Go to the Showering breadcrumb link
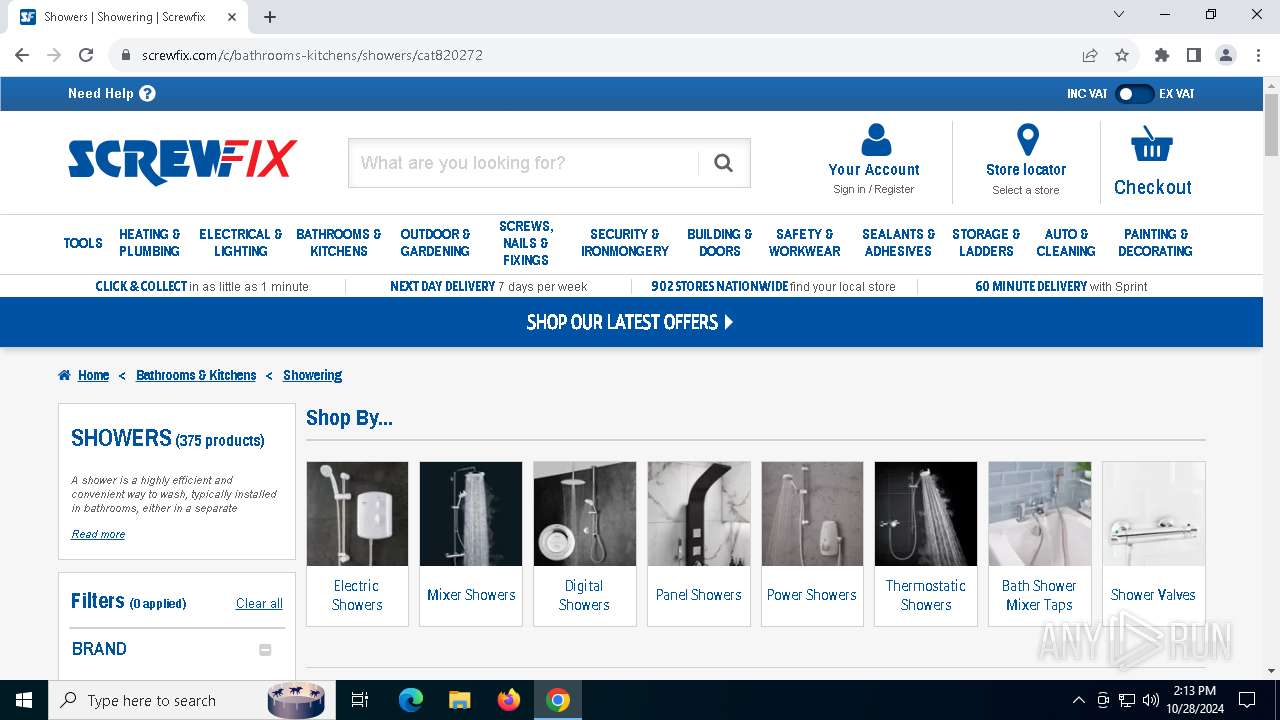The width and height of the screenshot is (1280, 720). [x=312, y=375]
